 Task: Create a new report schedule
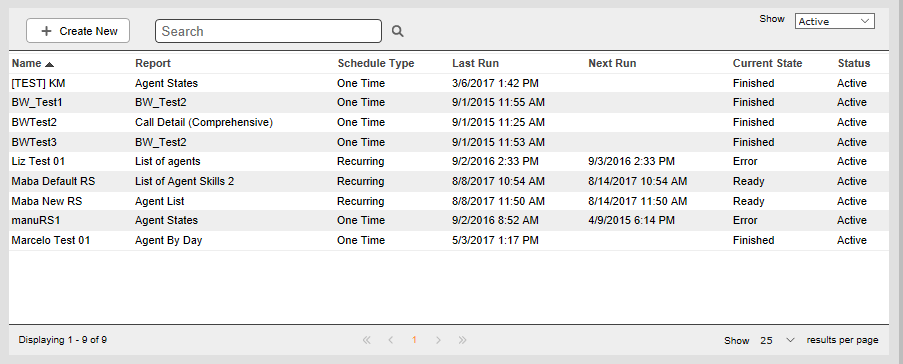[78, 31]
